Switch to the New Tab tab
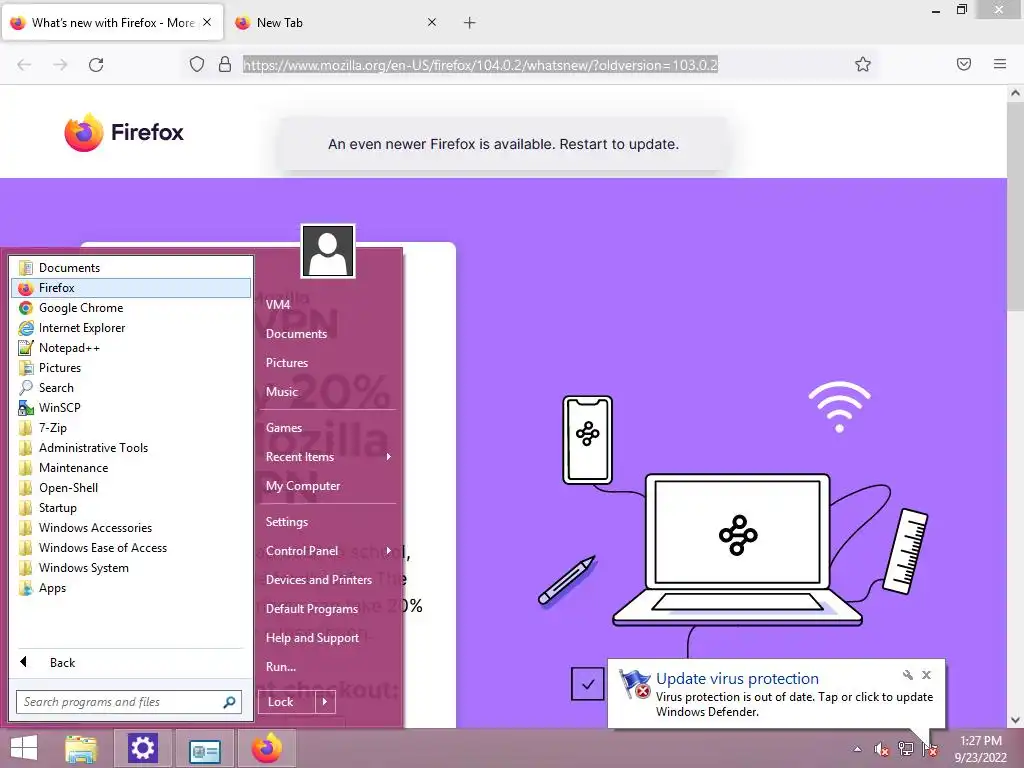The image size is (1024, 768). [335, 23]
